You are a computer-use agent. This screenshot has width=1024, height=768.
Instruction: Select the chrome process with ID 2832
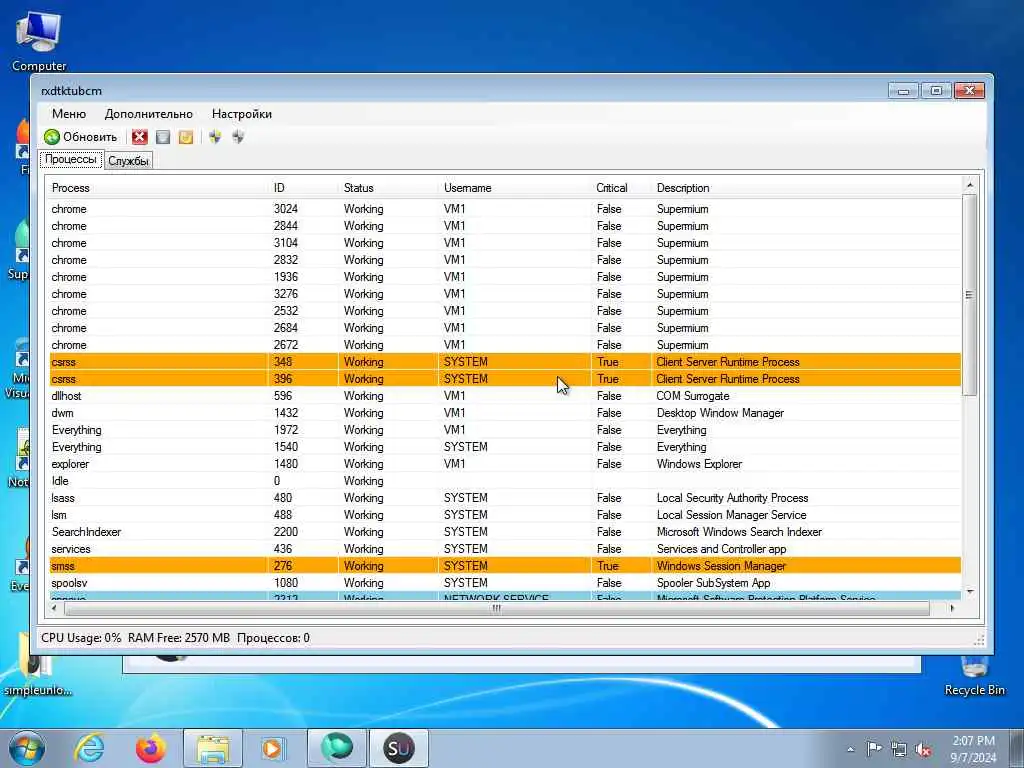pyautogui.click(x=505, y=260)
